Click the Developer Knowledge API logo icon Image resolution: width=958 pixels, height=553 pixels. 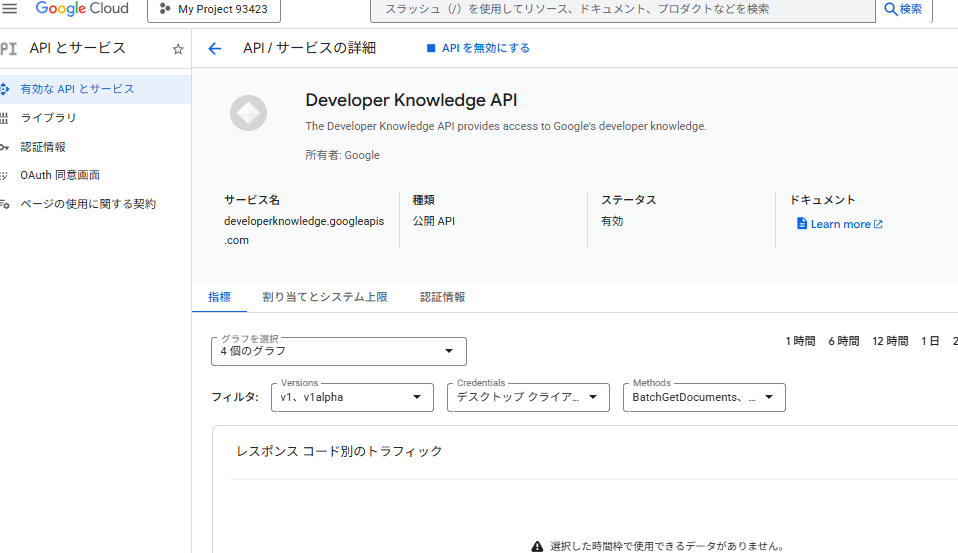point(248,113)
